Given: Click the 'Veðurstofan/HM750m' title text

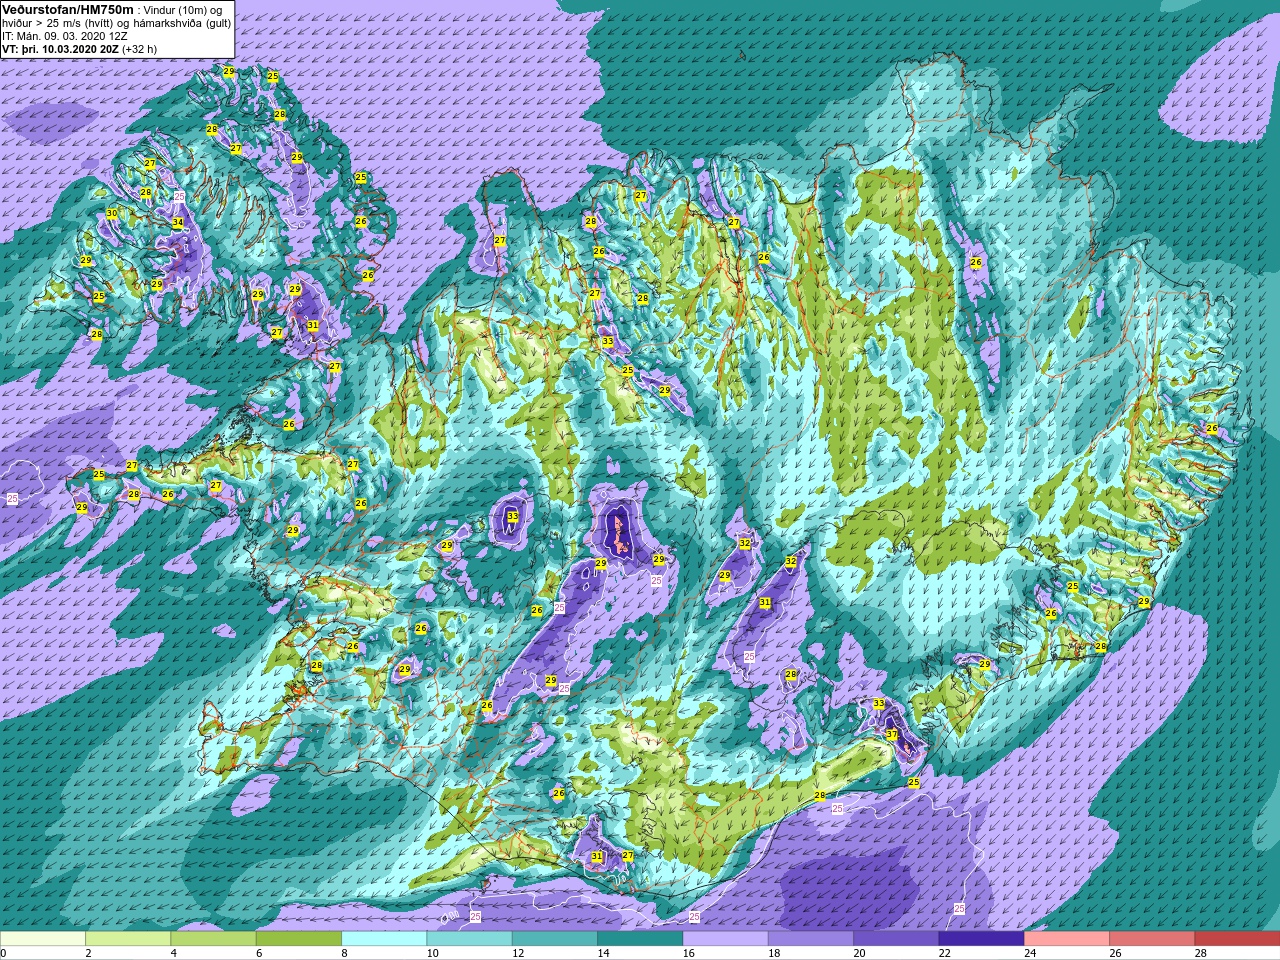Looking at the screenshot, I should tap(68, 9).
